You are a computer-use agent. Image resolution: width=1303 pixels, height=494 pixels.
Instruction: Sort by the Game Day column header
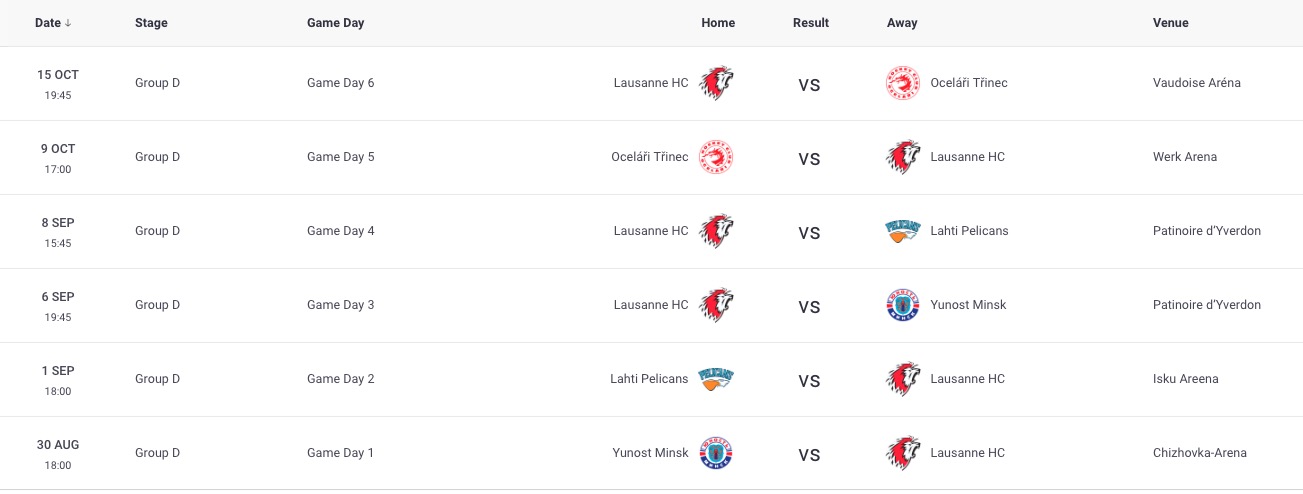(335, 23)
